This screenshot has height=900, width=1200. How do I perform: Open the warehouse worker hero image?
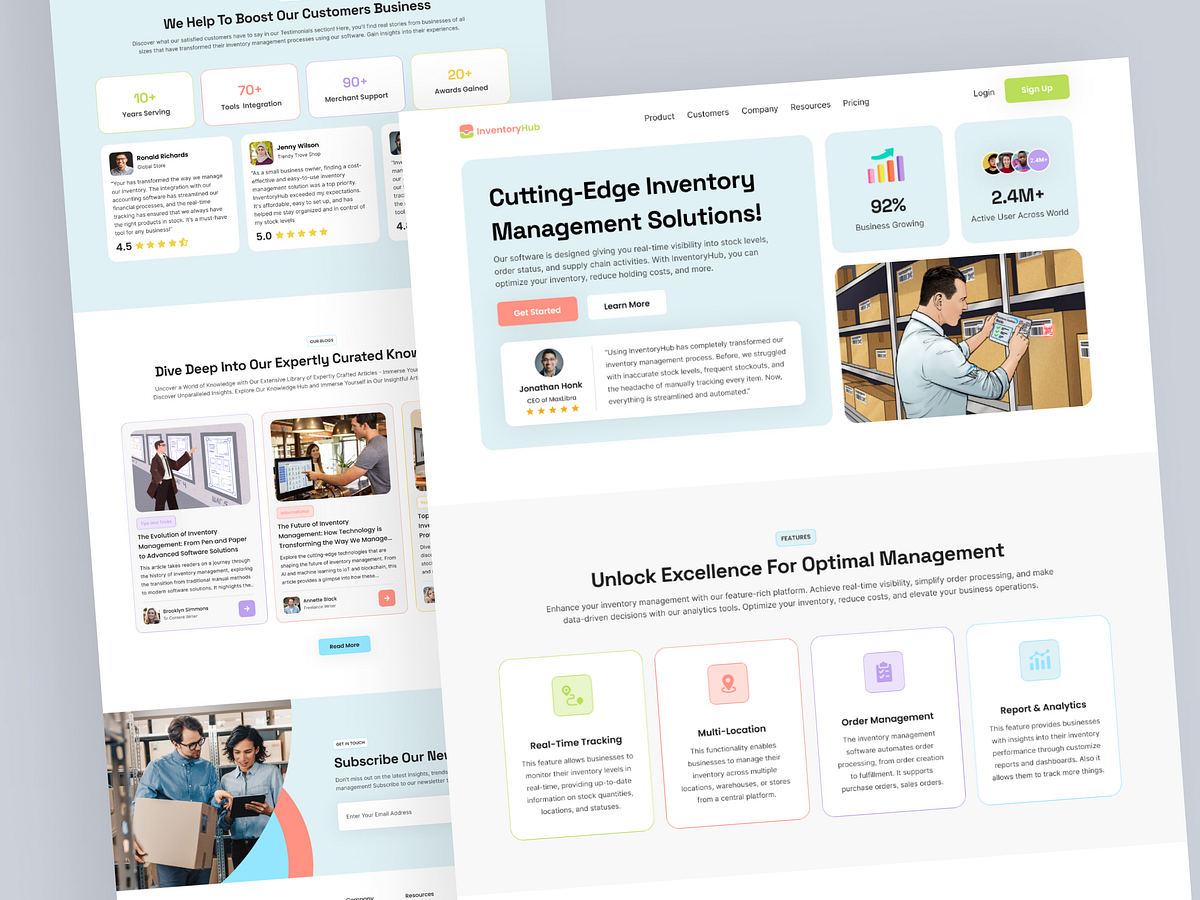pyautogui.click(x=964, y=335)
